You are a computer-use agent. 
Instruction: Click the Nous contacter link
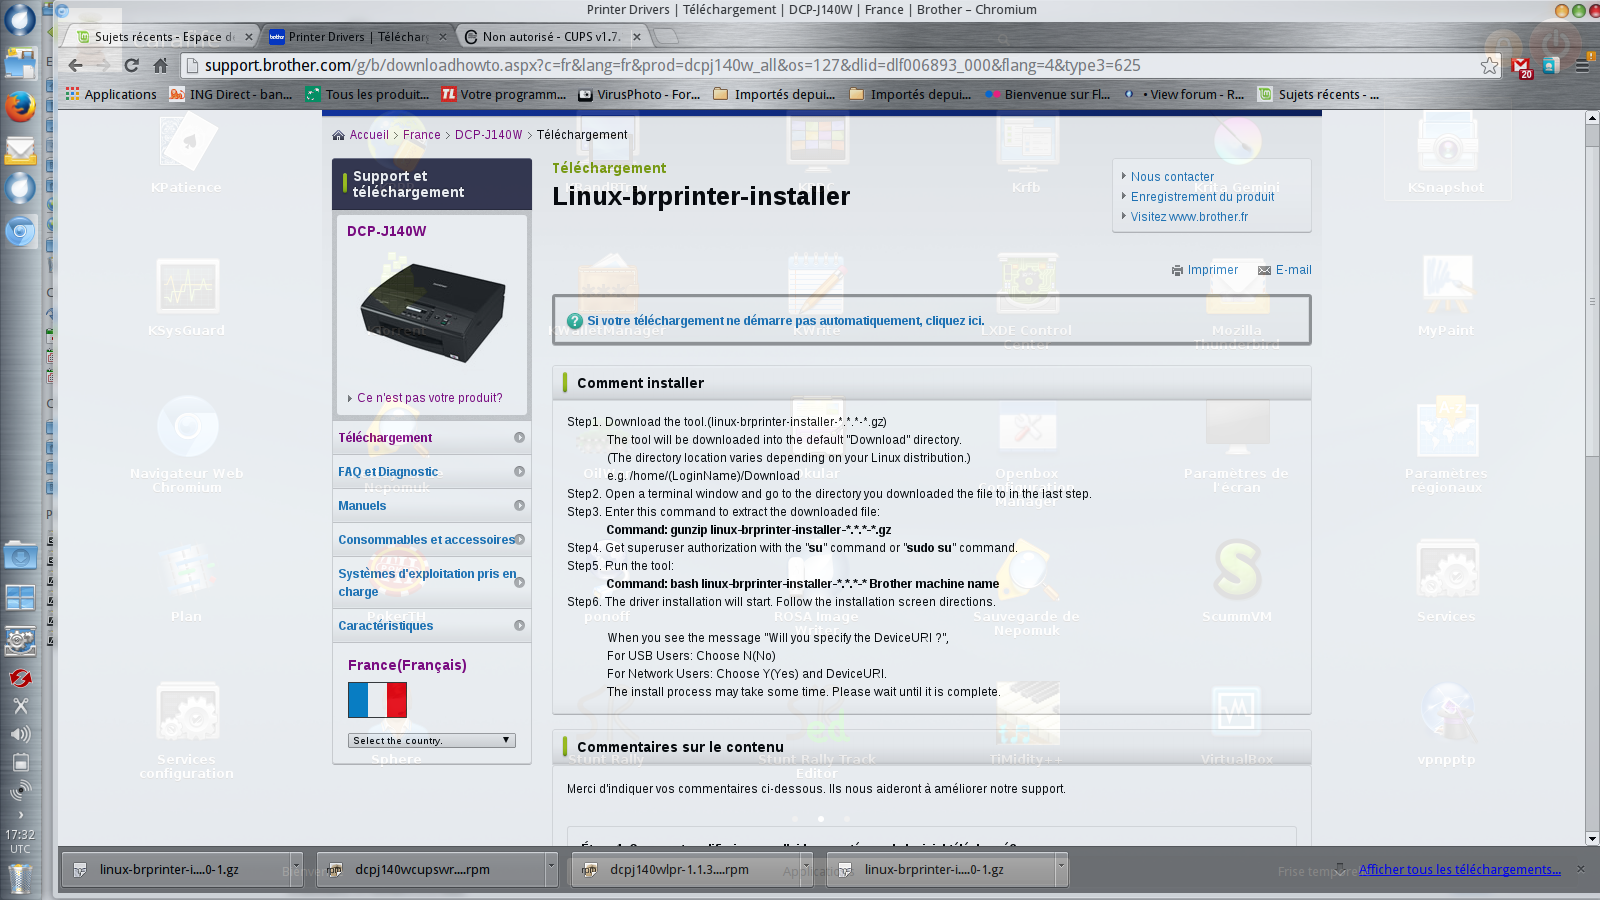pyautogui.click(x=1172, y=177)
